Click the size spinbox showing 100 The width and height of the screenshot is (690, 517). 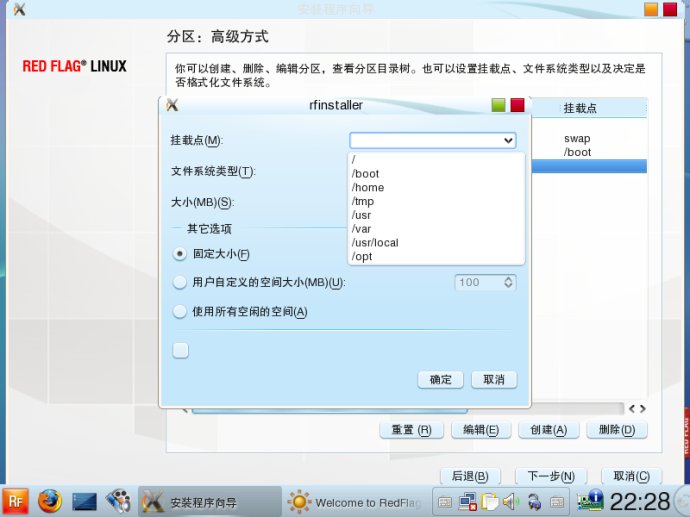click(x=480, y=283)
